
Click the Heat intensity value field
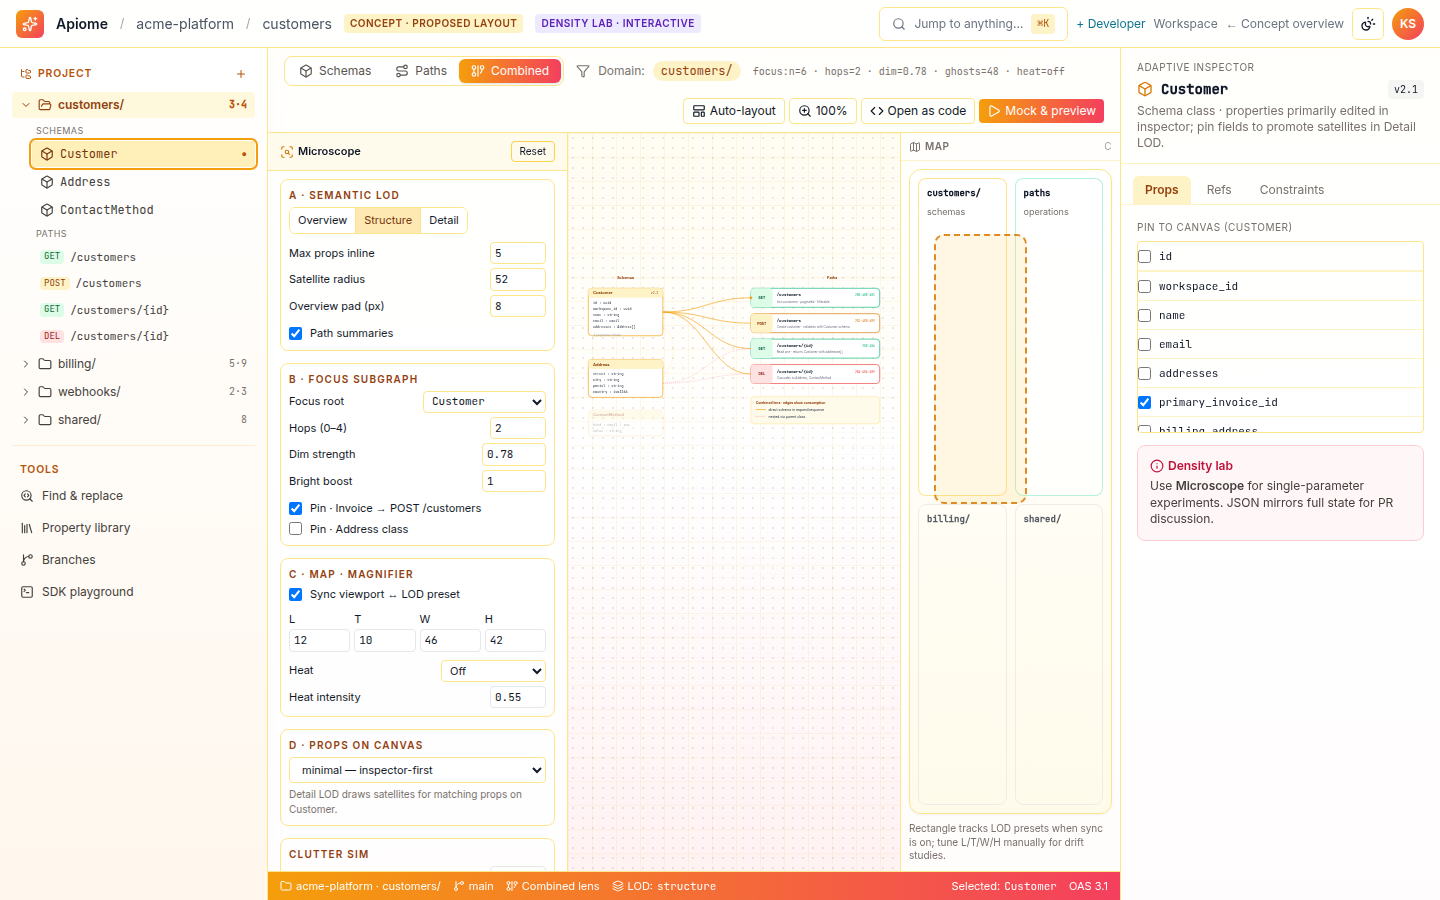pos(518,697)
